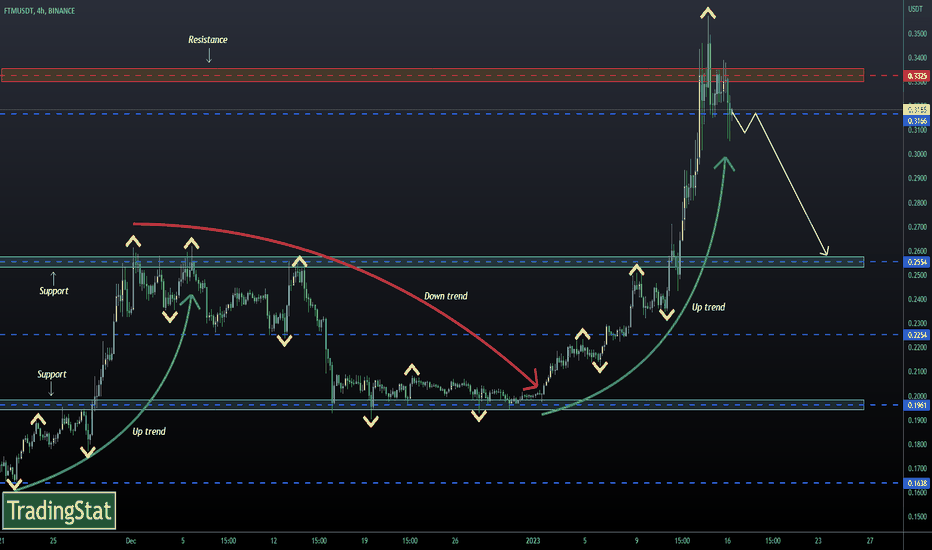Click the 0.3400 price axis tick

tap(917, 58)
